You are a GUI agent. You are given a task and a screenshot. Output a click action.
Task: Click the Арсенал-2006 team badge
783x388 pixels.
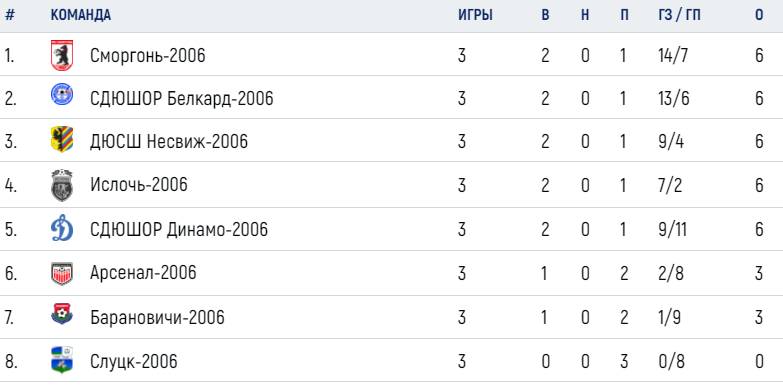62,274
